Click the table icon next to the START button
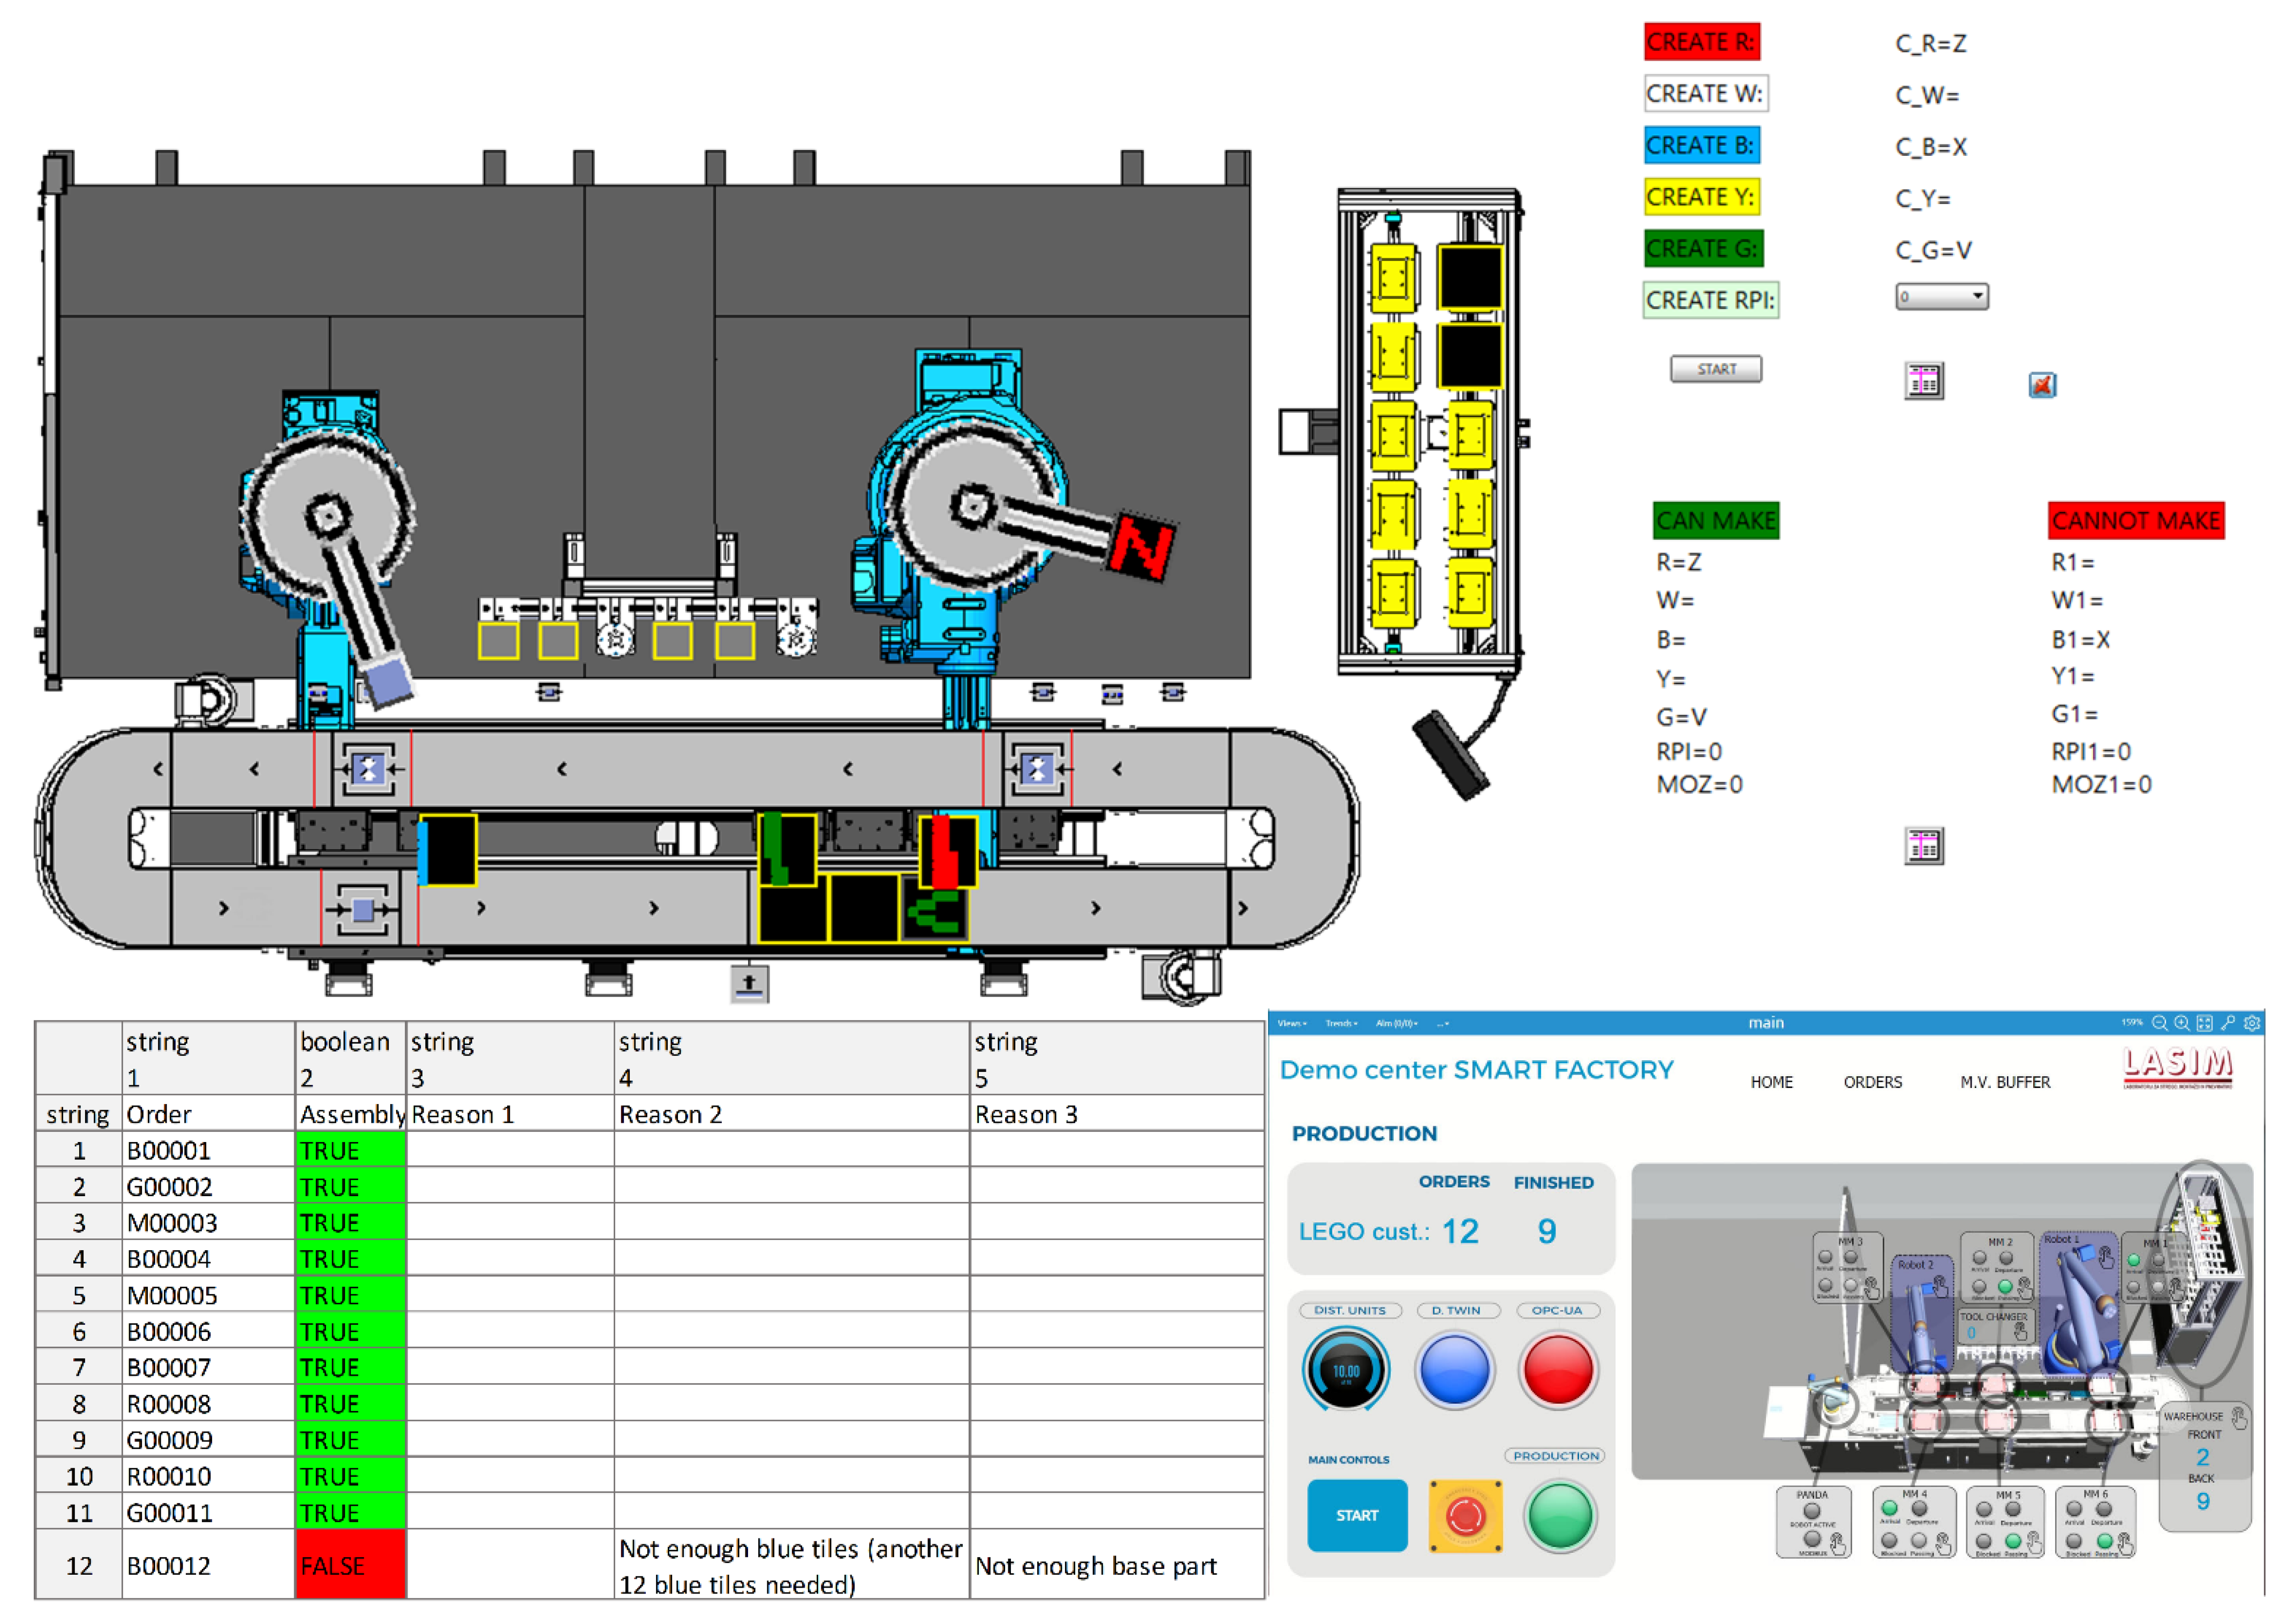 pyautogui.click(x=1924, y=381)
